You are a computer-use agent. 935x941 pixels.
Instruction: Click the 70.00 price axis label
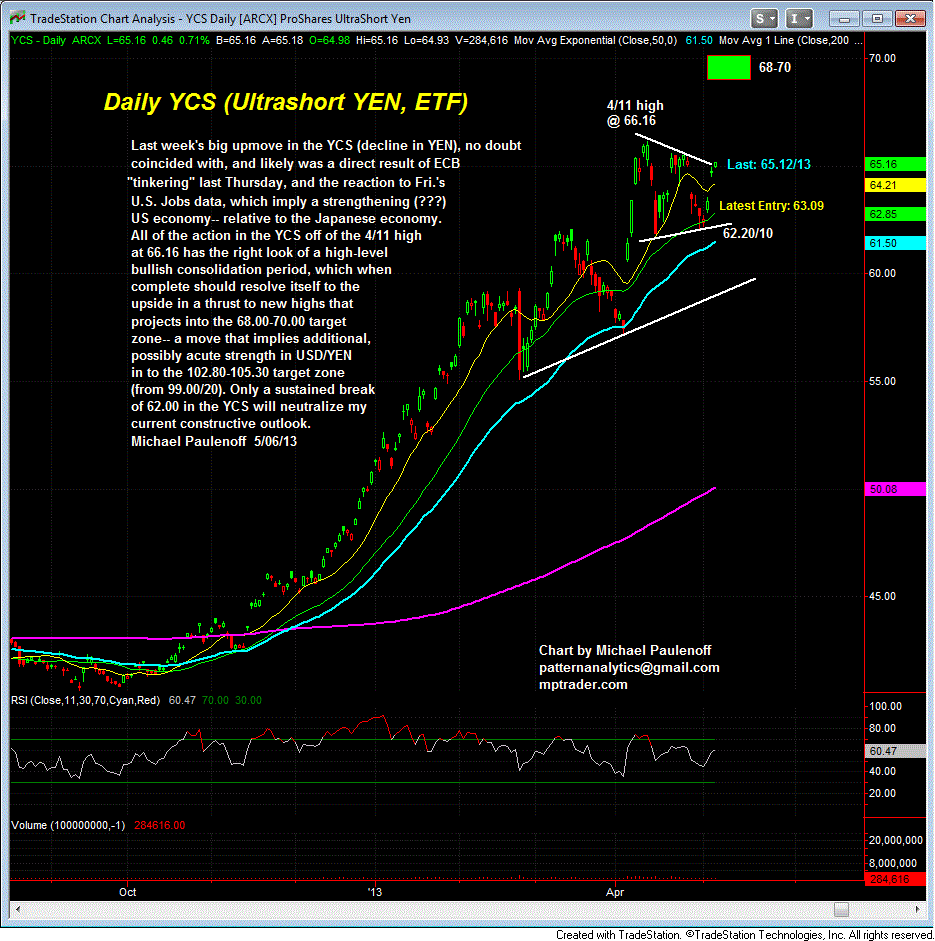point(882,58)
